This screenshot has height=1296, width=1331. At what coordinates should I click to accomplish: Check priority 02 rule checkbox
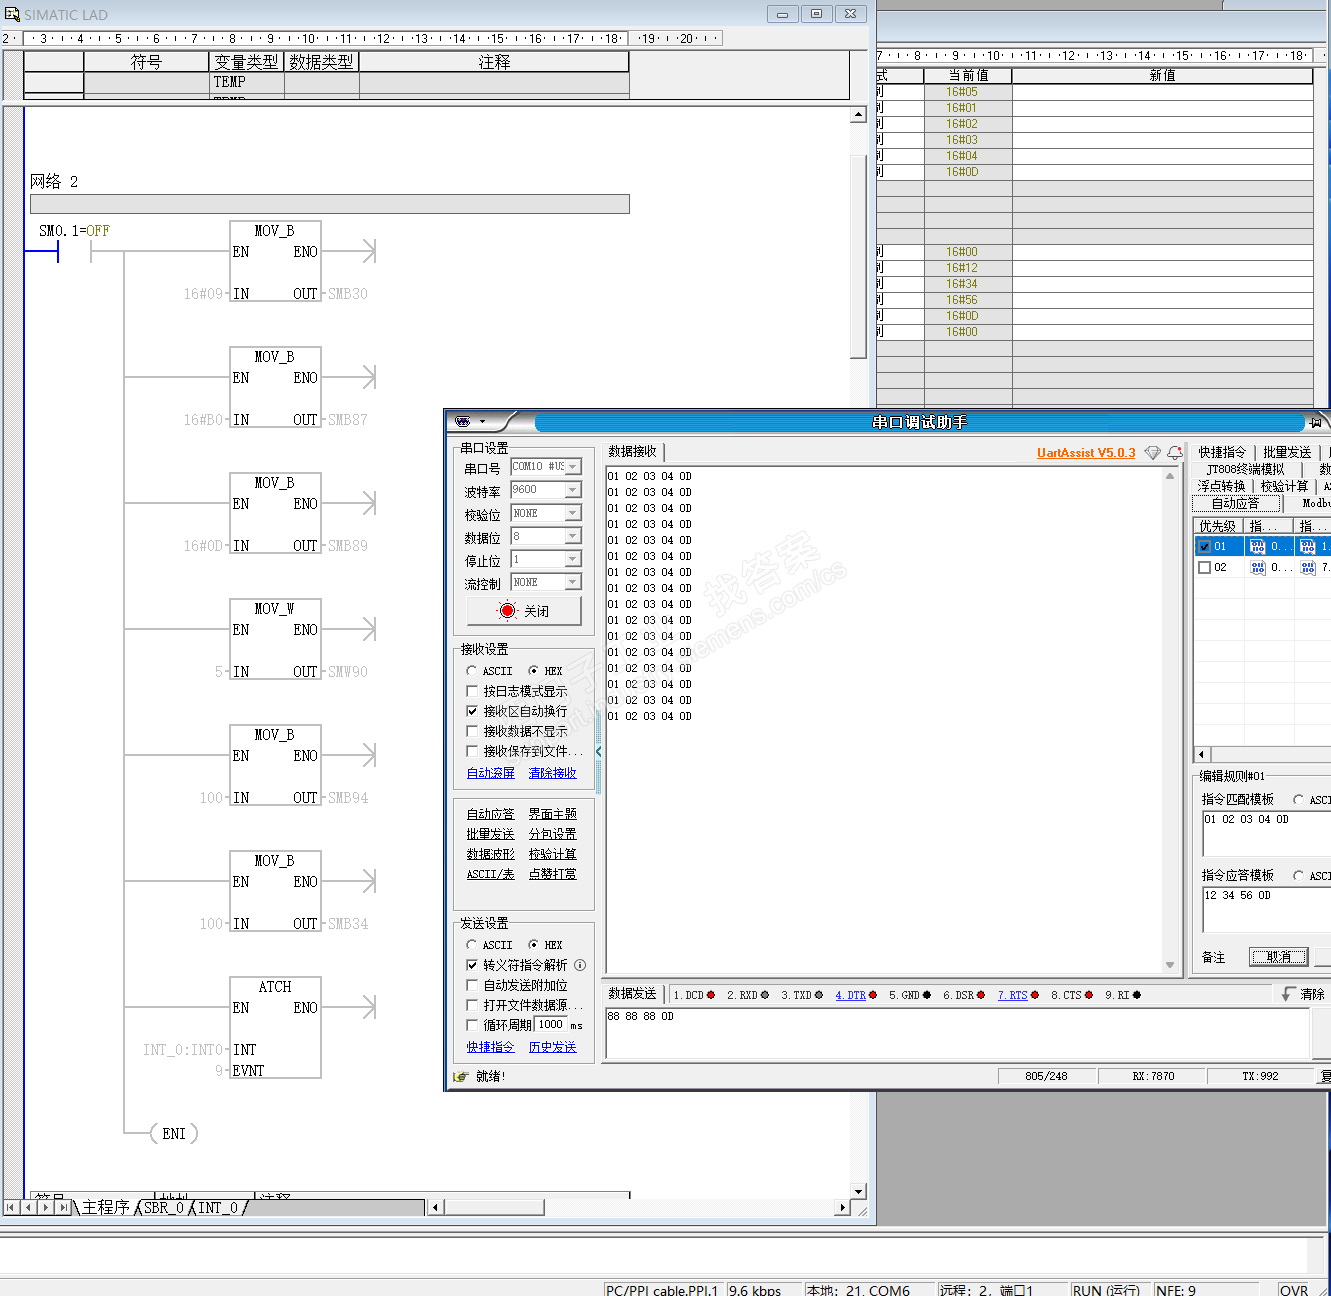coord(1205,567)
